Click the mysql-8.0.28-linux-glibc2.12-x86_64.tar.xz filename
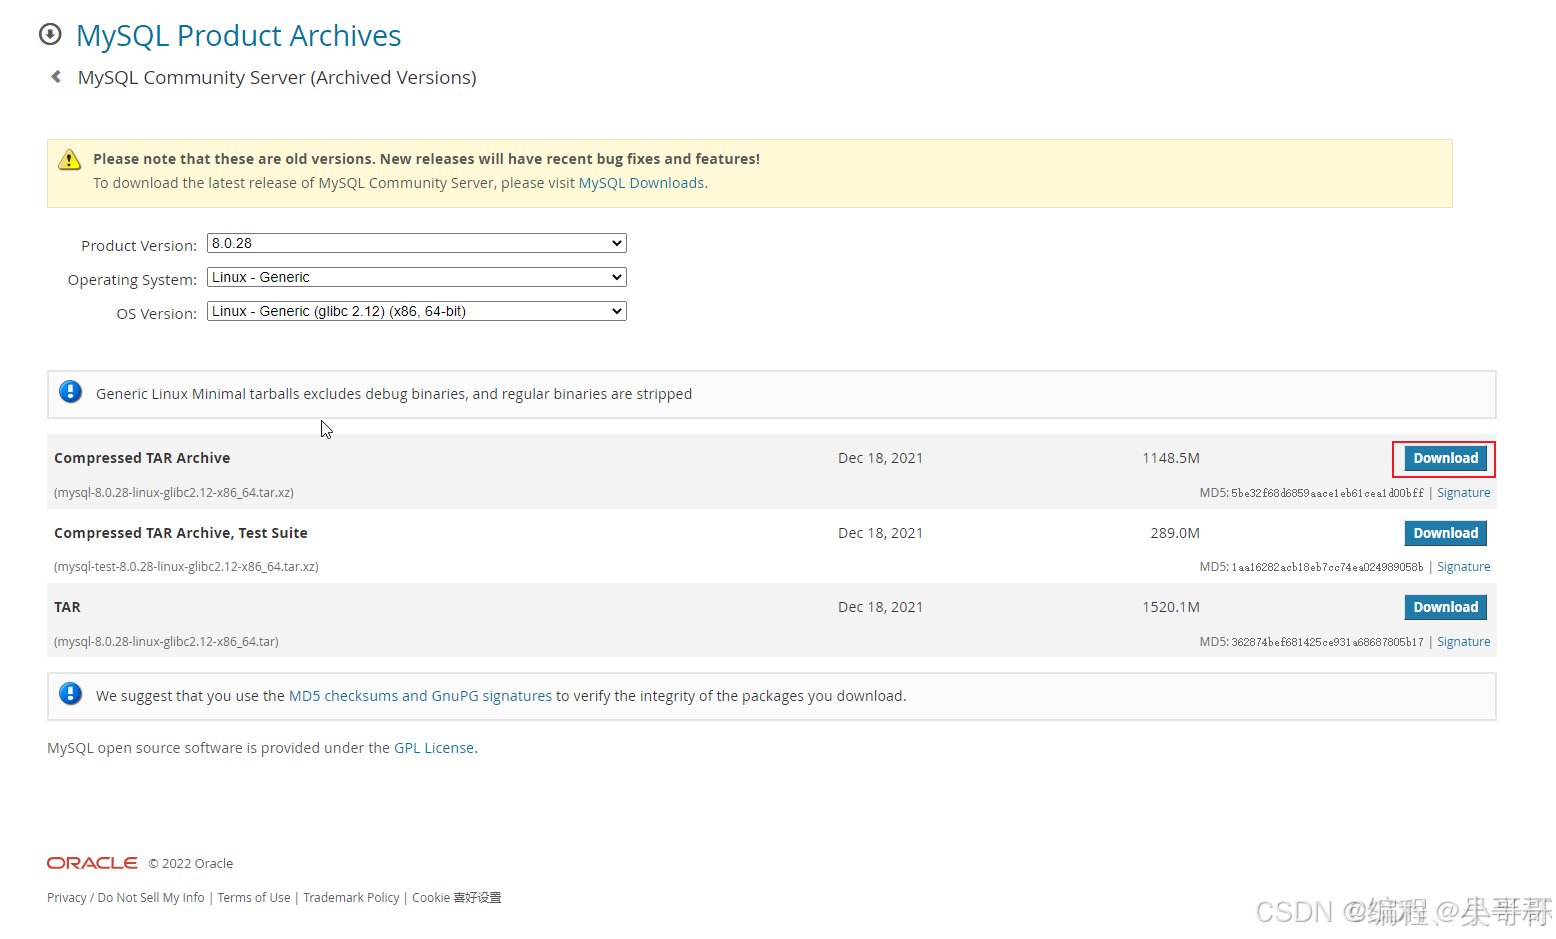 [x=174, y=493]
